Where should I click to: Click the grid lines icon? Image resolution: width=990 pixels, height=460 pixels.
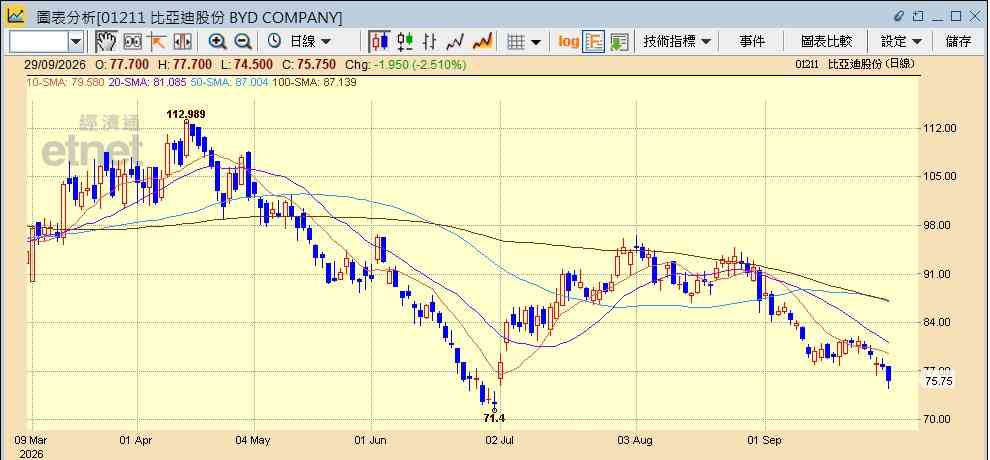pyautogui.click(x=516, y=42)
